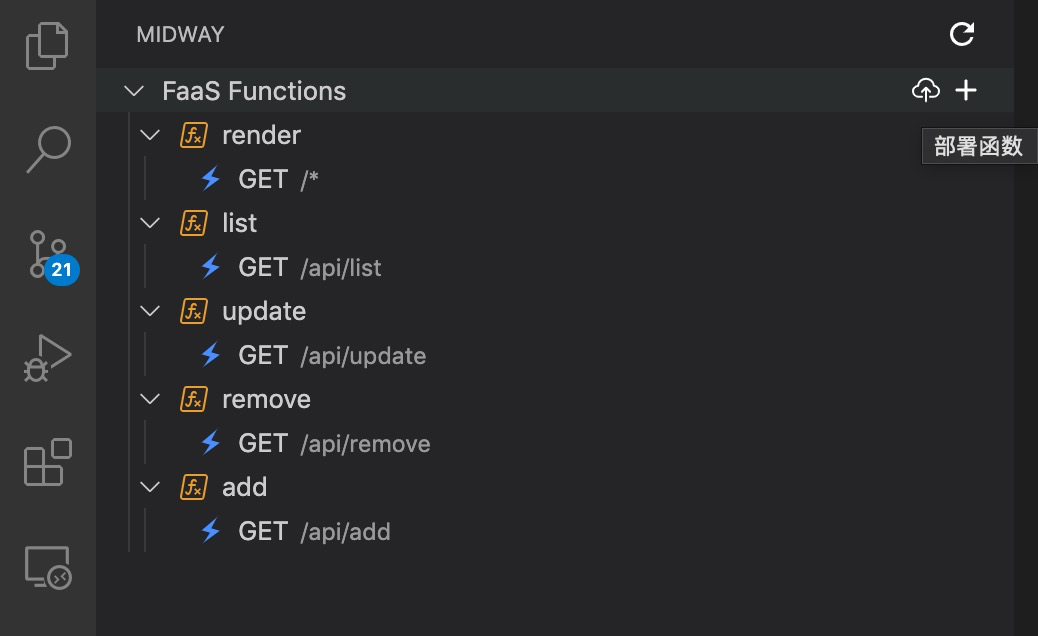Collapse the remove function node
The height and width of the screenshot is (636, 1038).
point(150,399)
